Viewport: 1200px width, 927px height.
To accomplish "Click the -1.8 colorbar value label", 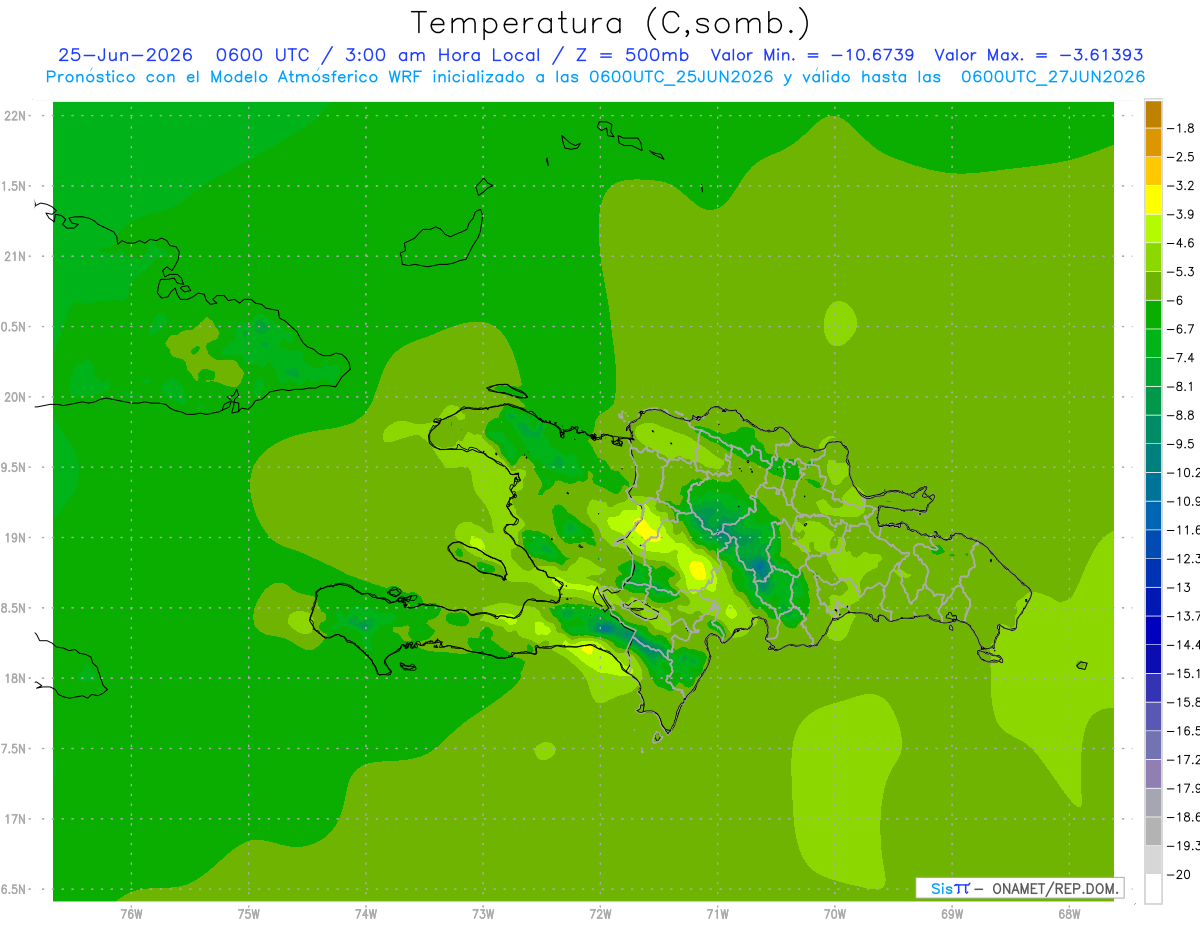I will tap(1181, 128).
